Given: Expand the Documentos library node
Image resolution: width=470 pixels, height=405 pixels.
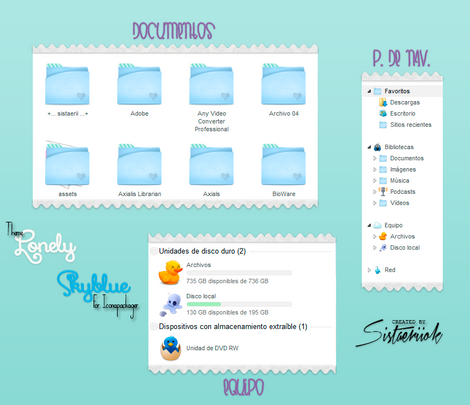Looking at the screenshot, I should pos(374,158).
